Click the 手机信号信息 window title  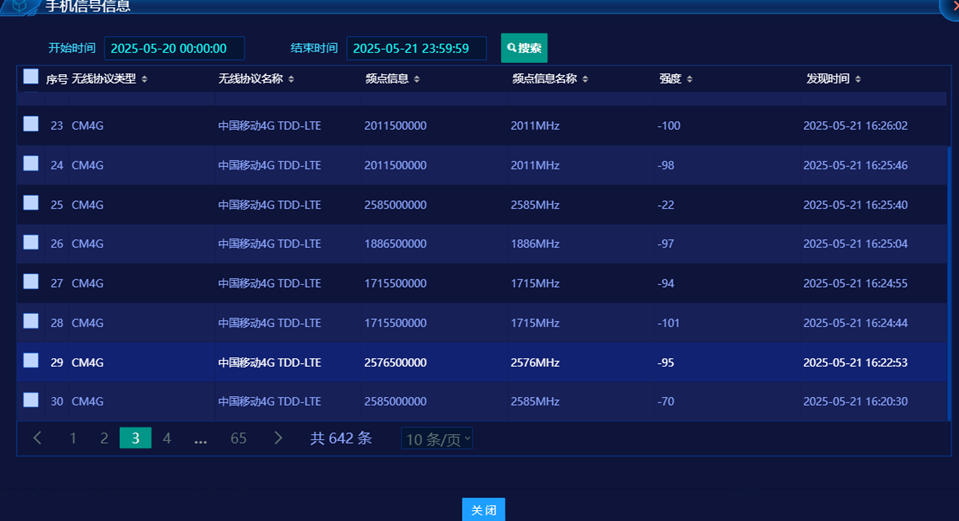[87, 6]
